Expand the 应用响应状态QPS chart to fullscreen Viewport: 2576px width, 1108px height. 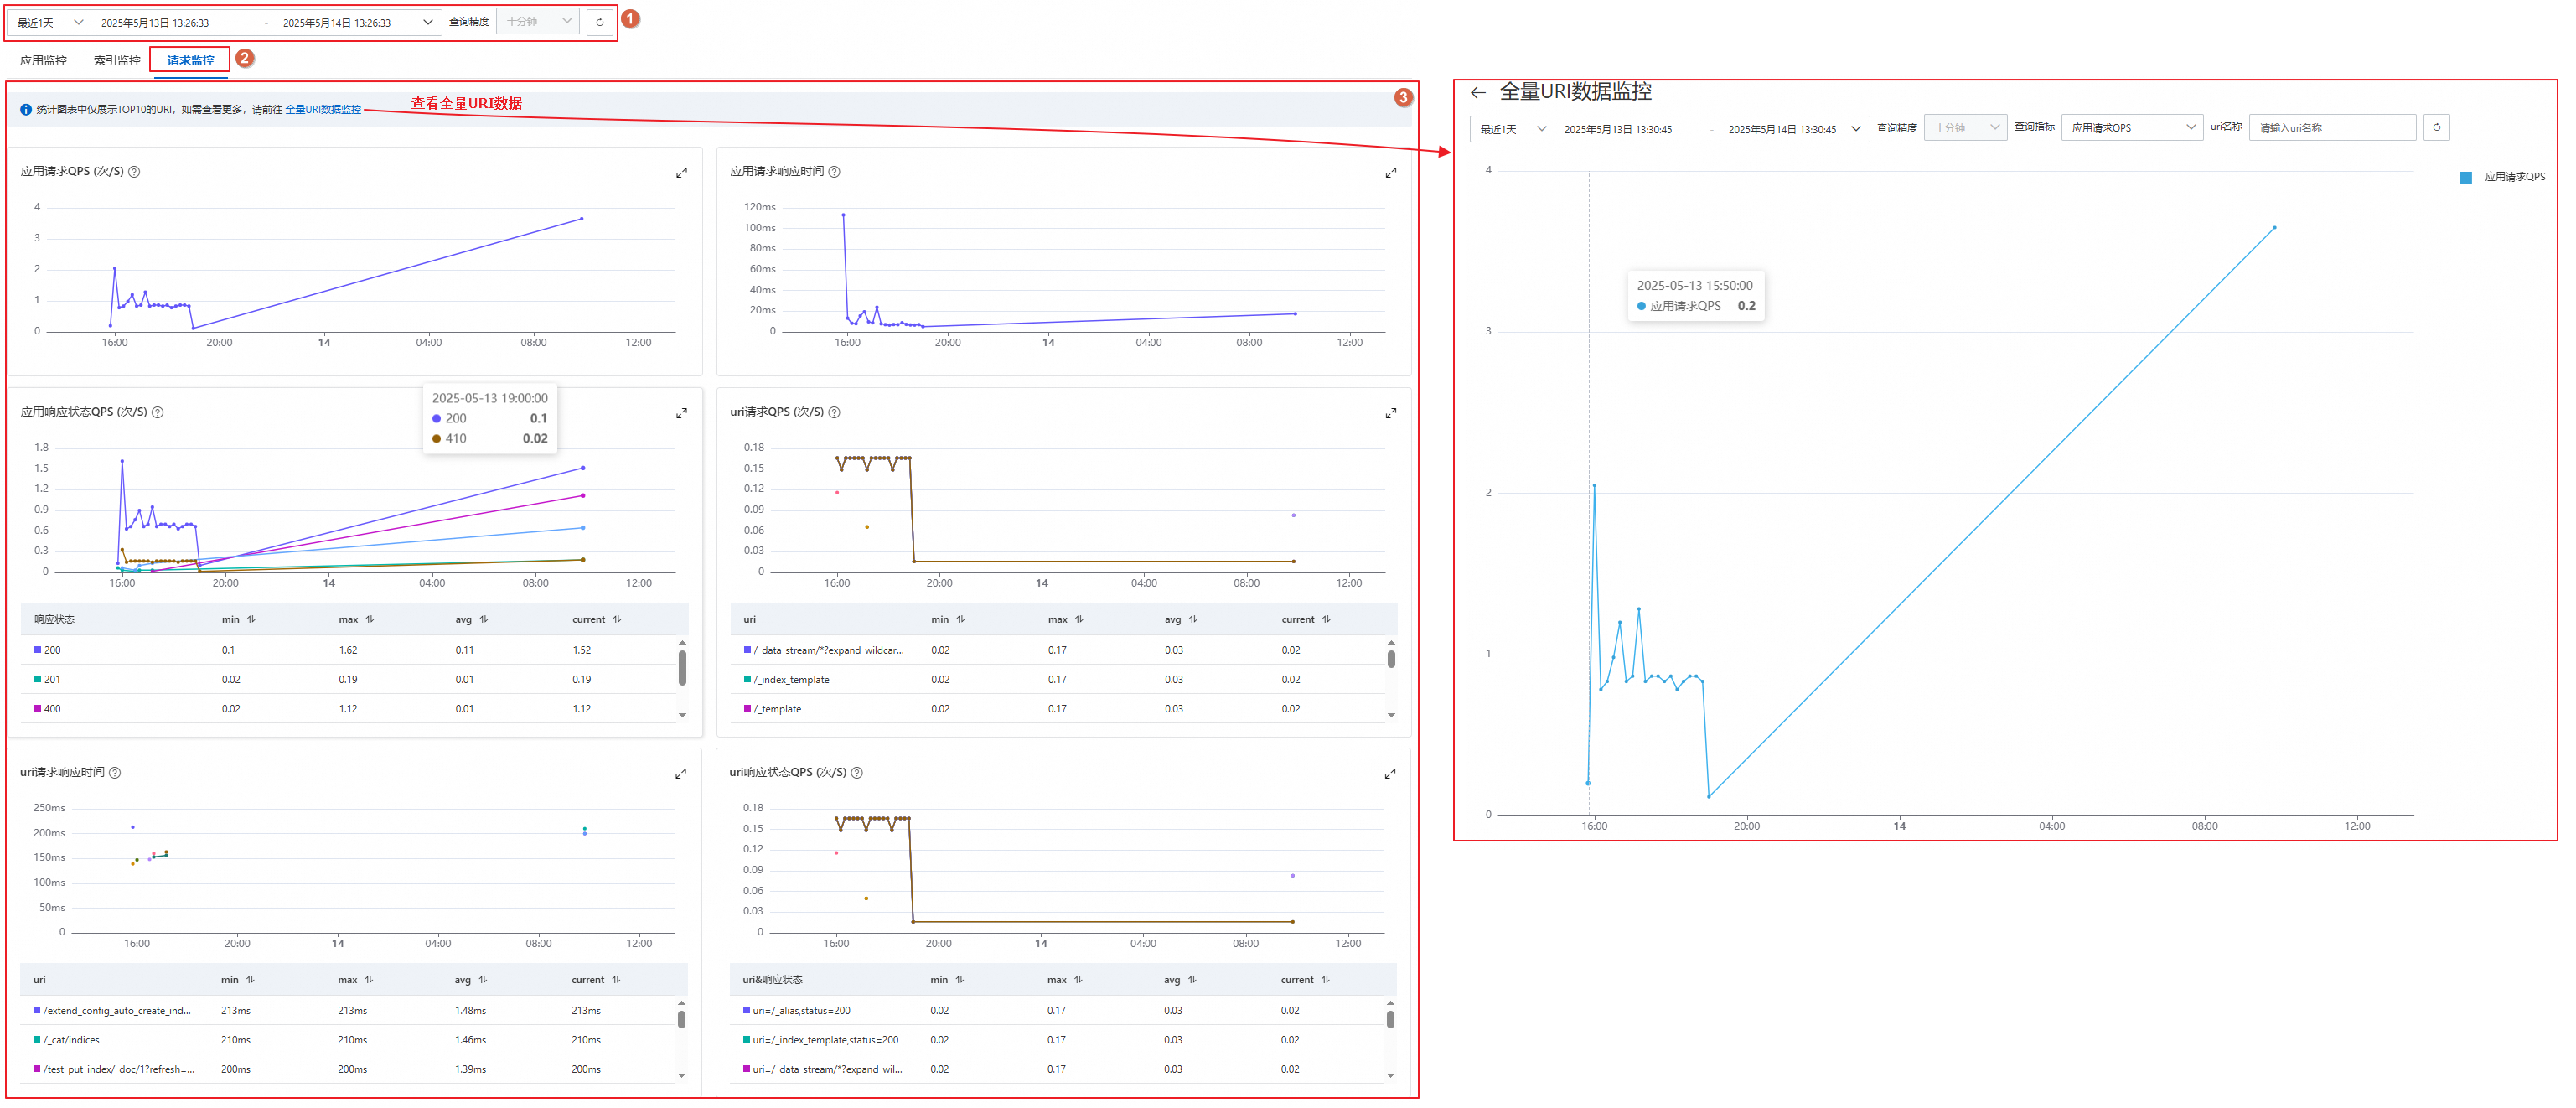(x=681, y=413)
